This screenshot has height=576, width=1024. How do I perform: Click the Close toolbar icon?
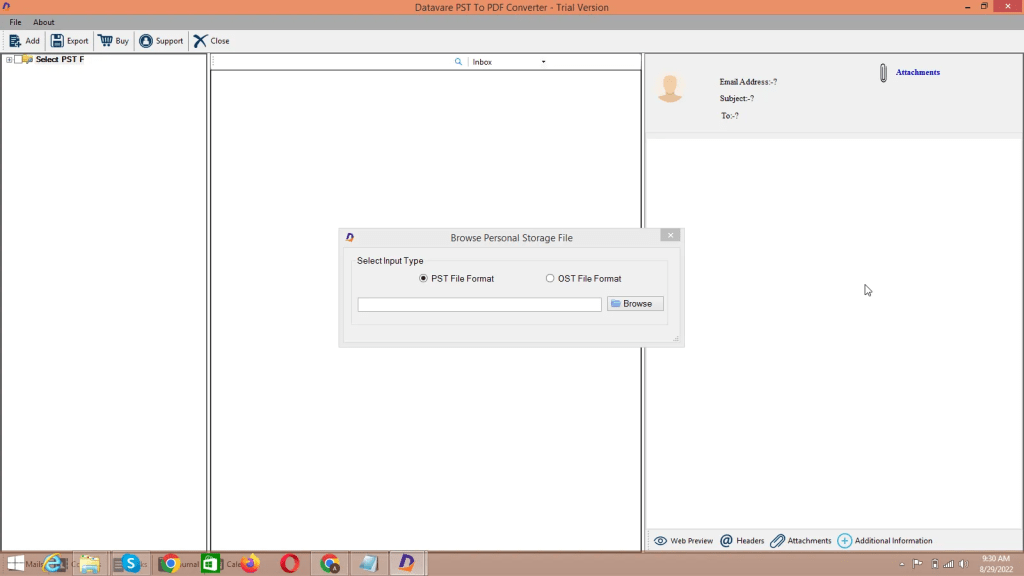coord(201,41)
